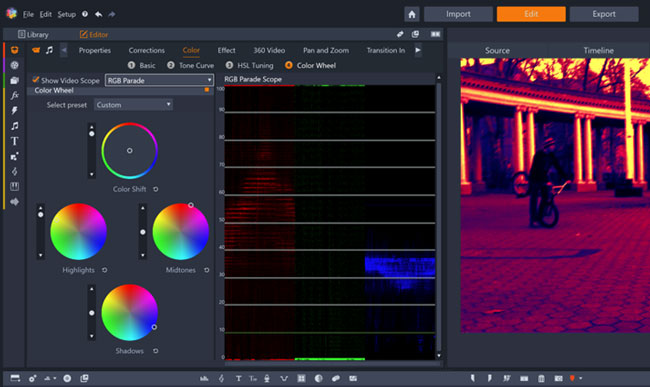Screen dimensions: 650x387
Task: Open the Transition In tab
Action: click(386, 50)
